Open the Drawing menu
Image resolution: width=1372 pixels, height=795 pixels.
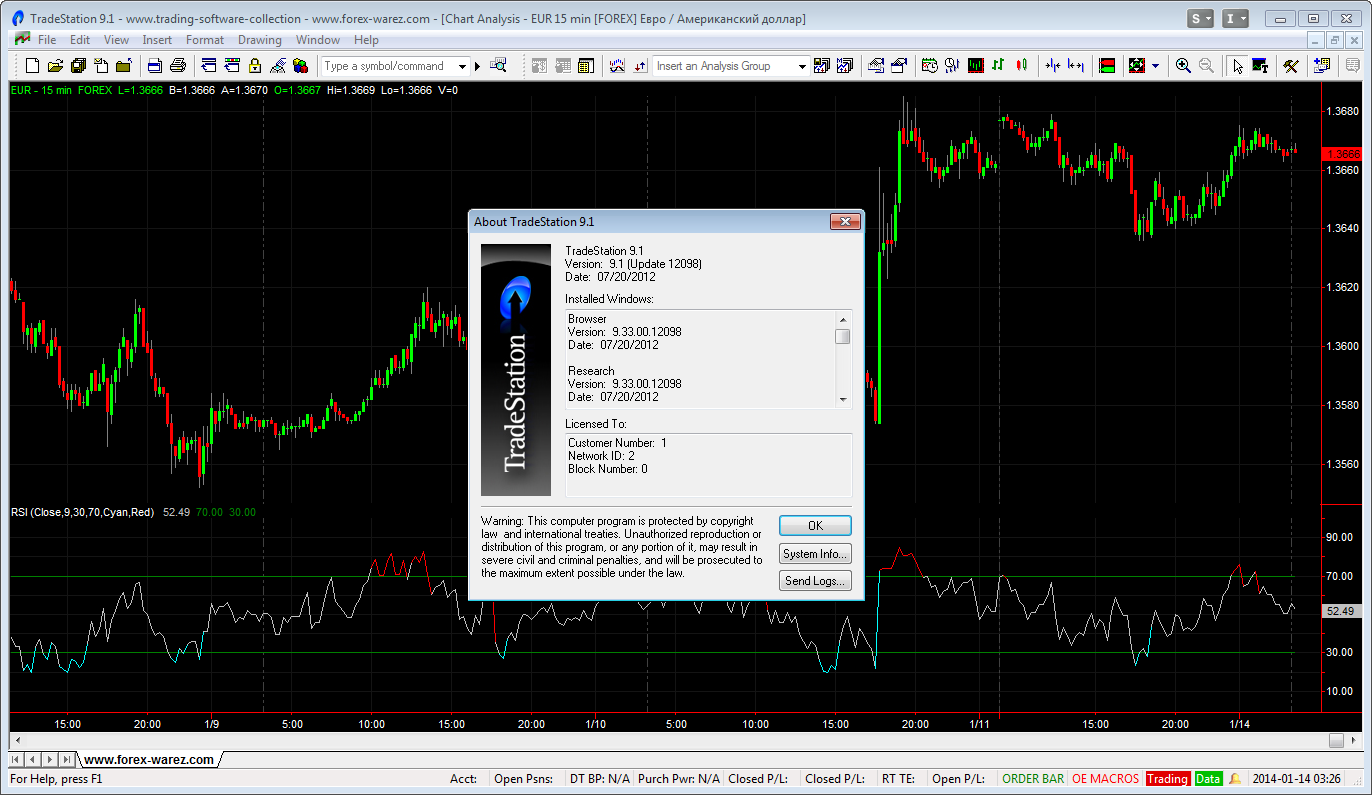click(259, 40)
